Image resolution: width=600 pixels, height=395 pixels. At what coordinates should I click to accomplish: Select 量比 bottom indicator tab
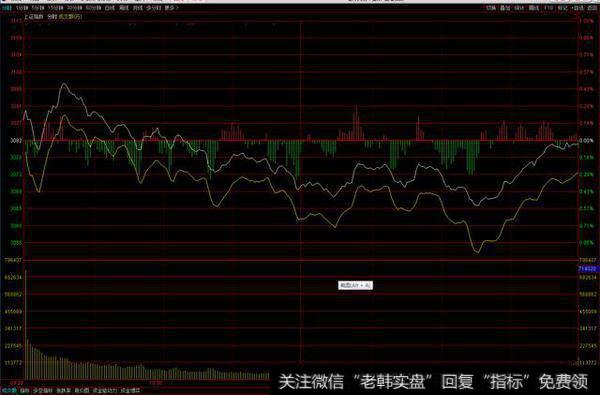(x=24, y=391)
